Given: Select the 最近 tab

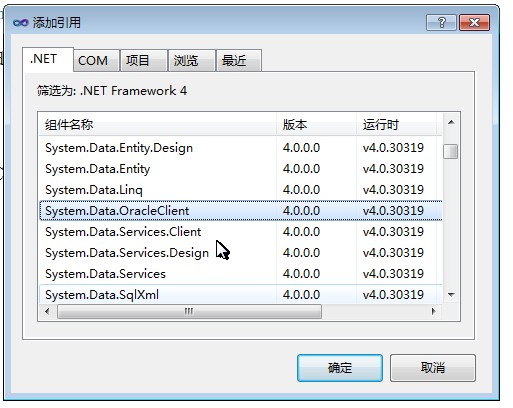Looking at the screenshot, I should tap(239, 60).
